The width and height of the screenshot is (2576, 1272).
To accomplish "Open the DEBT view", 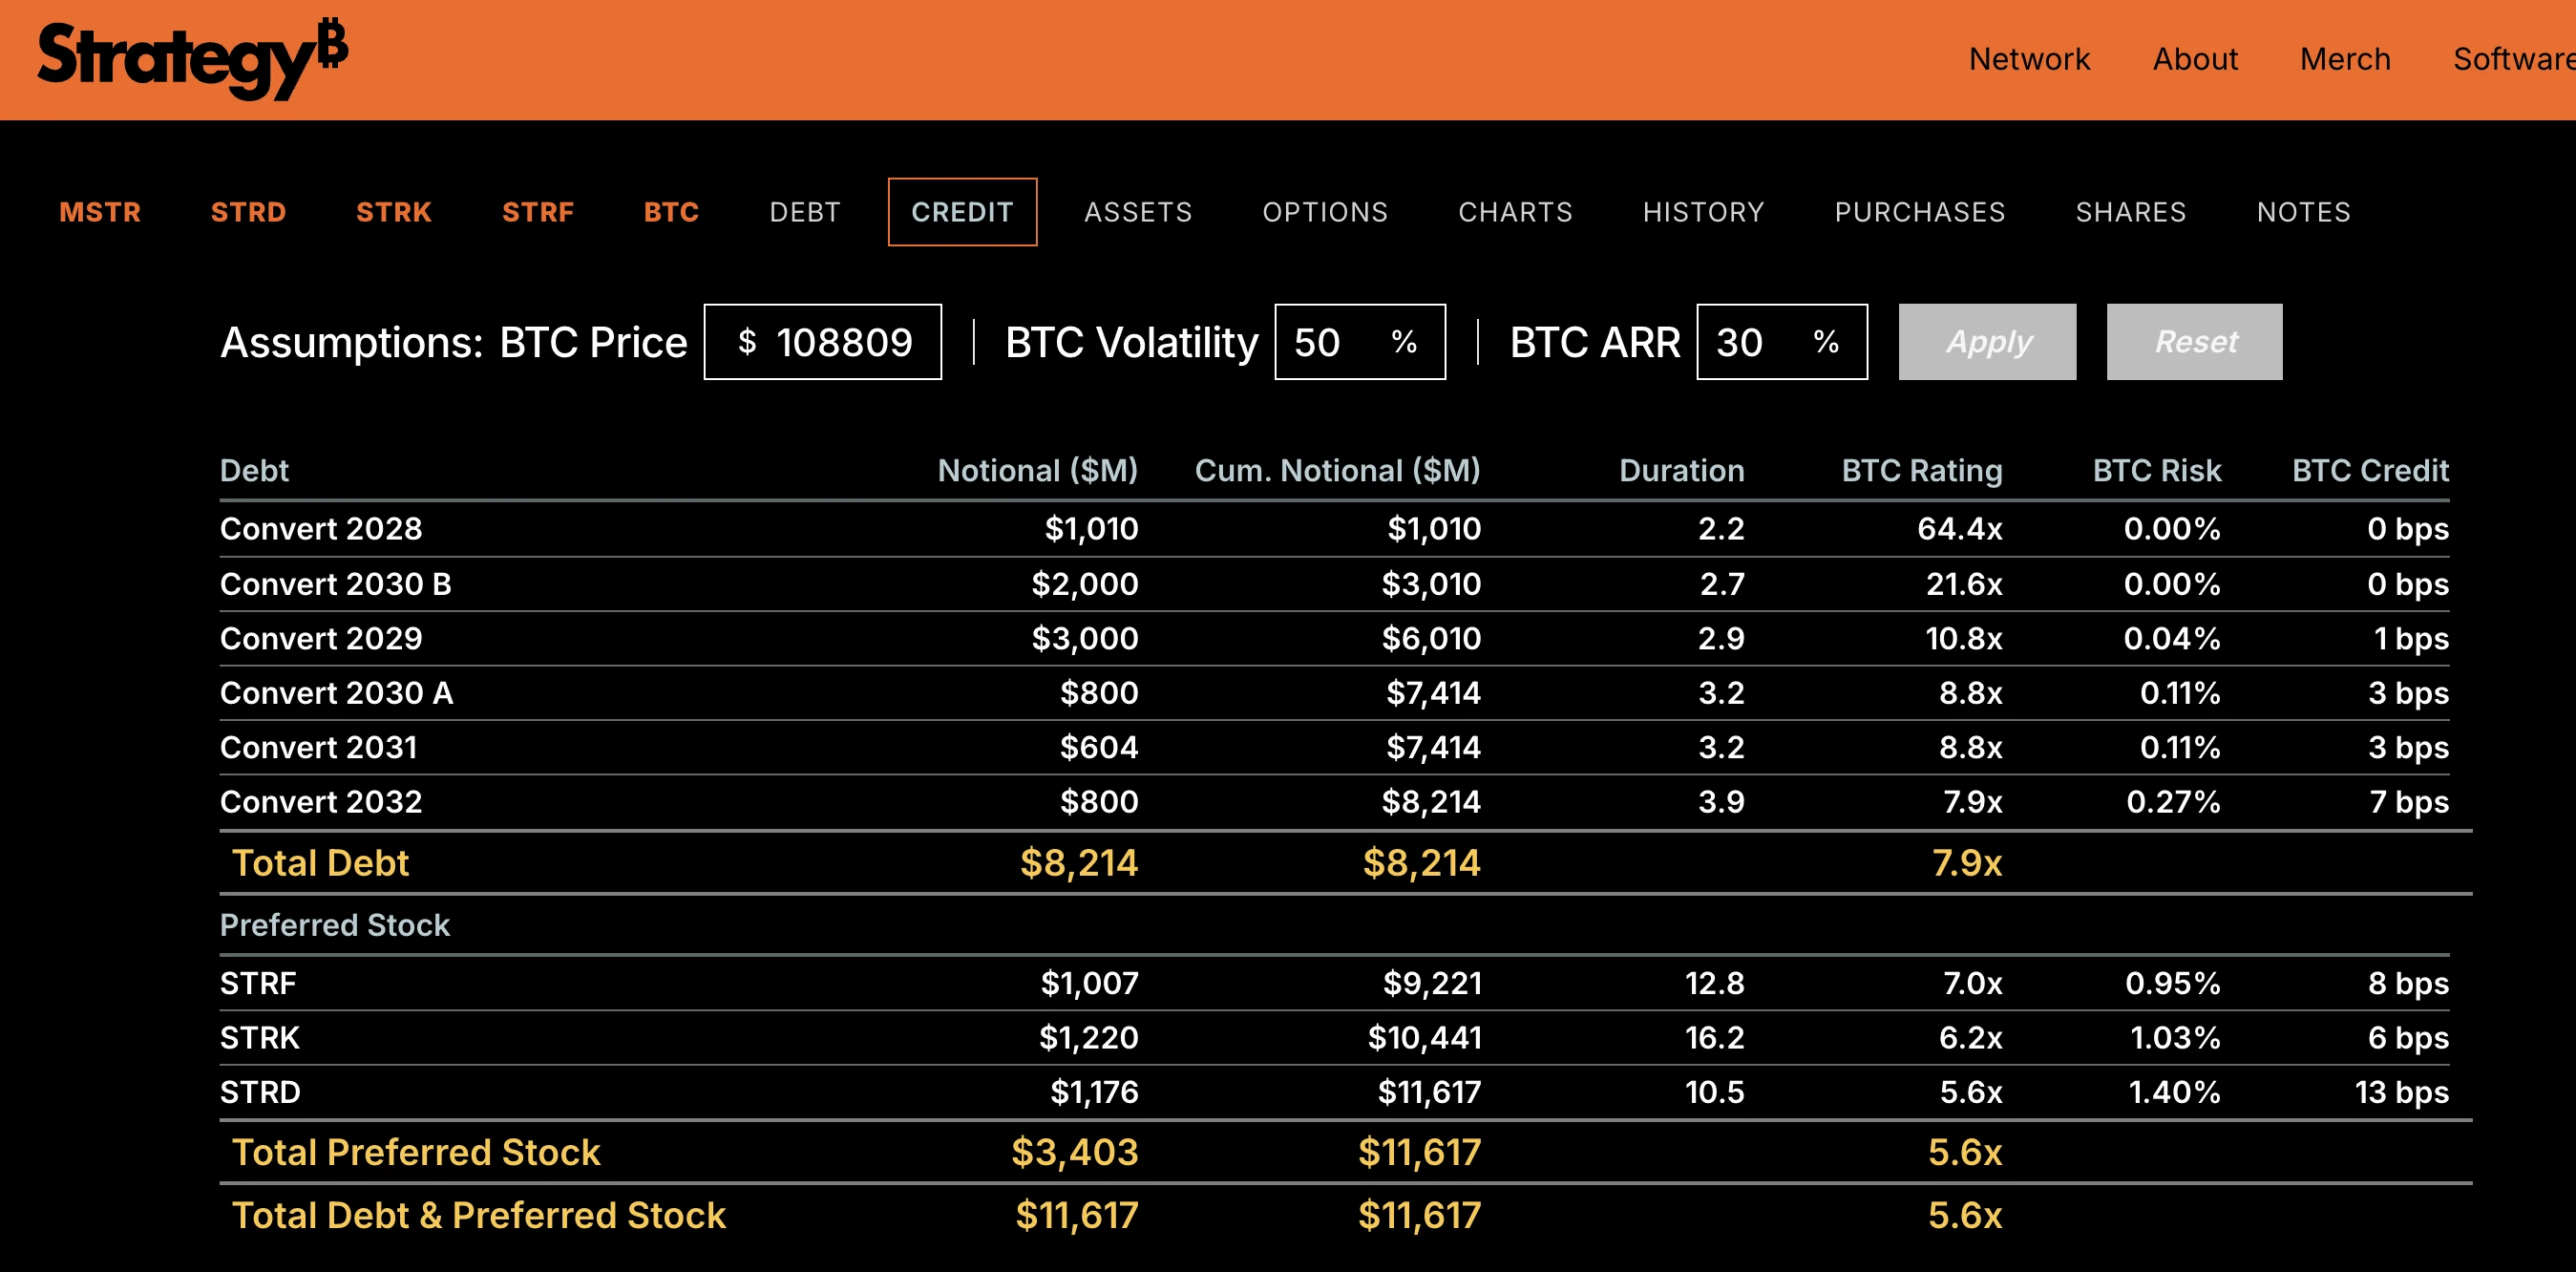I will point(804,211).
